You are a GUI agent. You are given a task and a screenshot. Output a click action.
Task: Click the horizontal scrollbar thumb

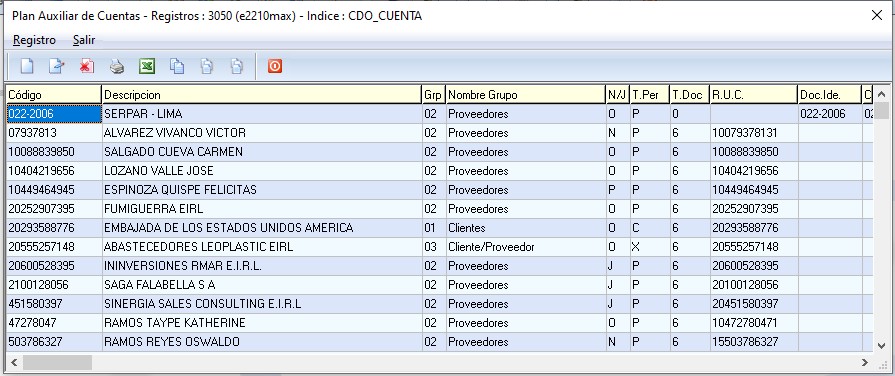tap(57, 362)
